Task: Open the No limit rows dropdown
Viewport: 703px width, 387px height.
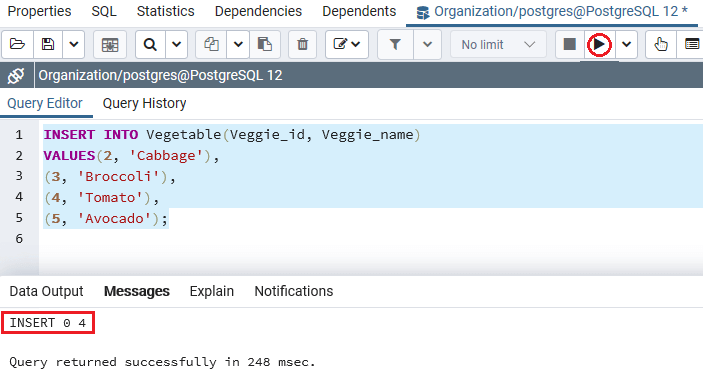Action: (498, 44)
